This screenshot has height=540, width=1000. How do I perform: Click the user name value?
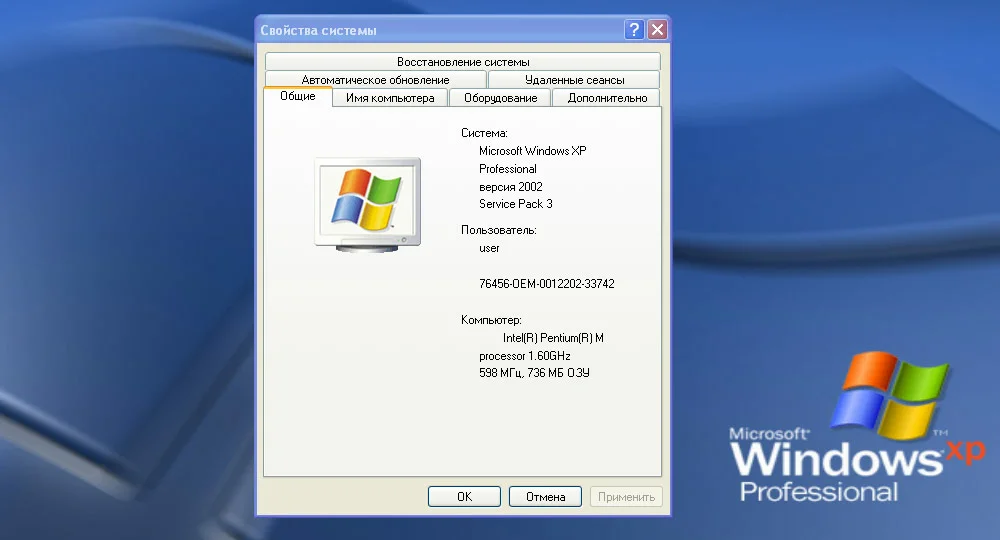point(489,248)
